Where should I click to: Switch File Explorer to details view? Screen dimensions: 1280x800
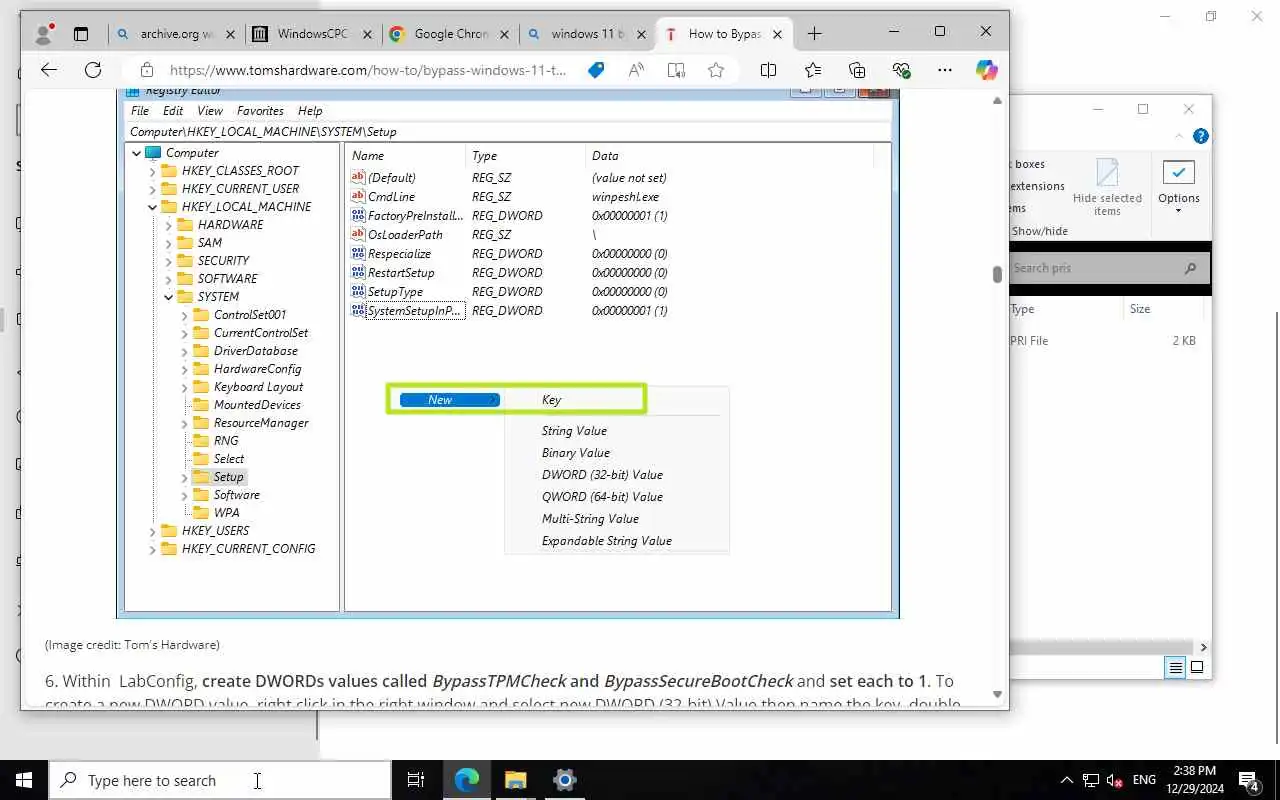click(x=1176, y=667)
